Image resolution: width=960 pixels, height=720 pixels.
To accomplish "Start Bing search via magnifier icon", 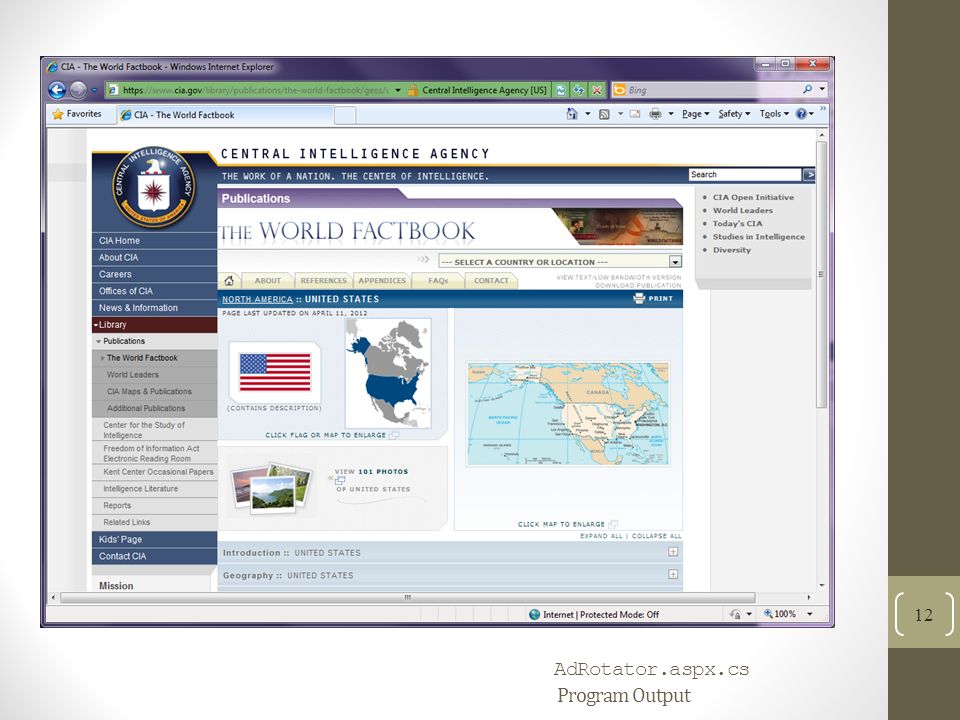I will (x=808, y=89).
